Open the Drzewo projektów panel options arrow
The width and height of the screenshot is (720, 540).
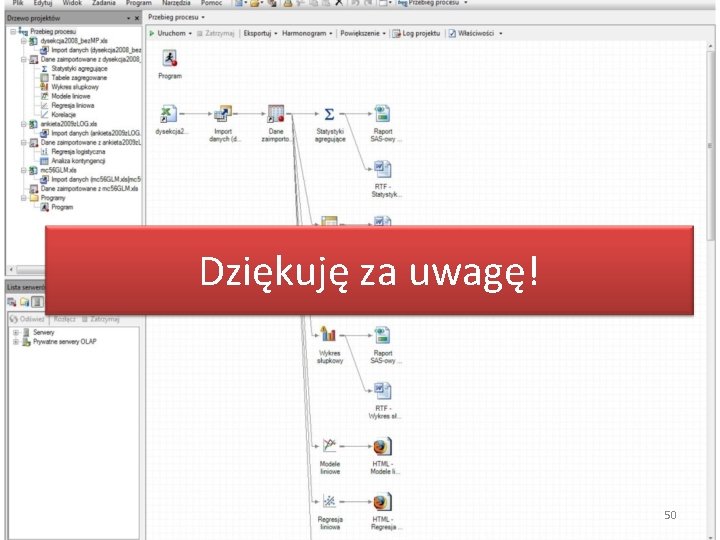129,18
